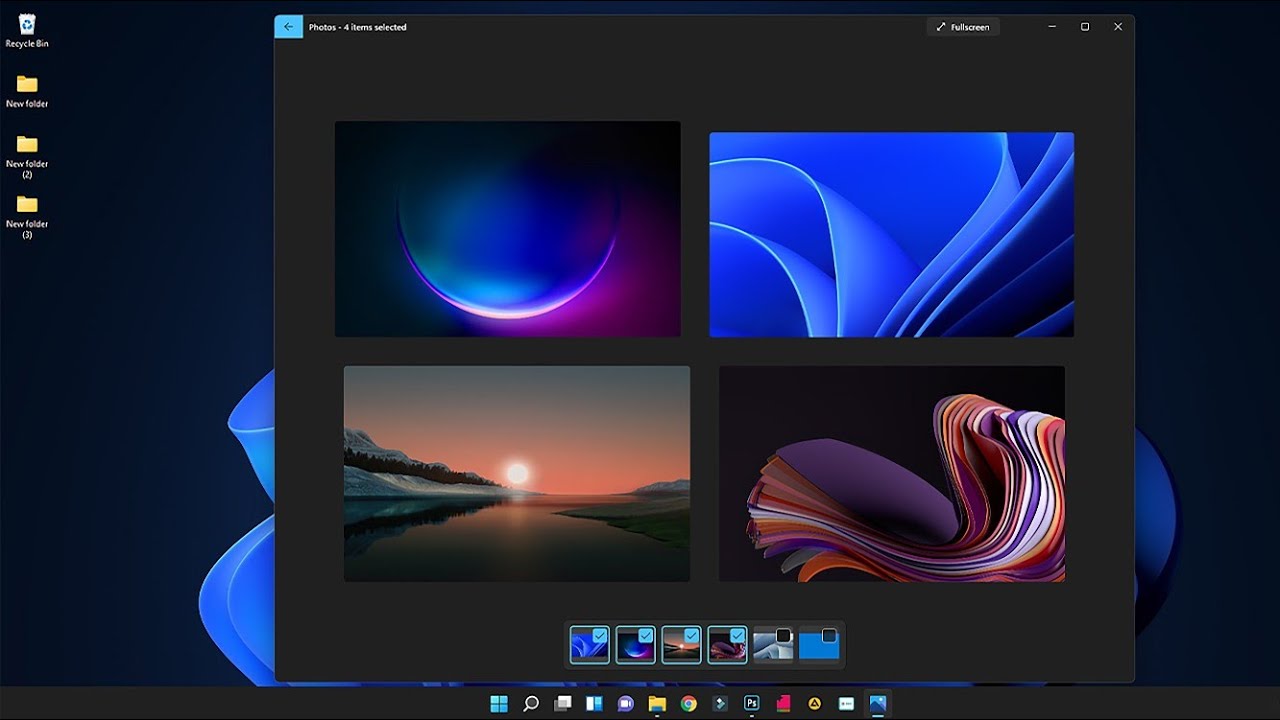Image resolution: width=1280 pixels, height=720 pixels.
Task: Click the pink staircase taskbar icon
Action: (x=784, y=703)
